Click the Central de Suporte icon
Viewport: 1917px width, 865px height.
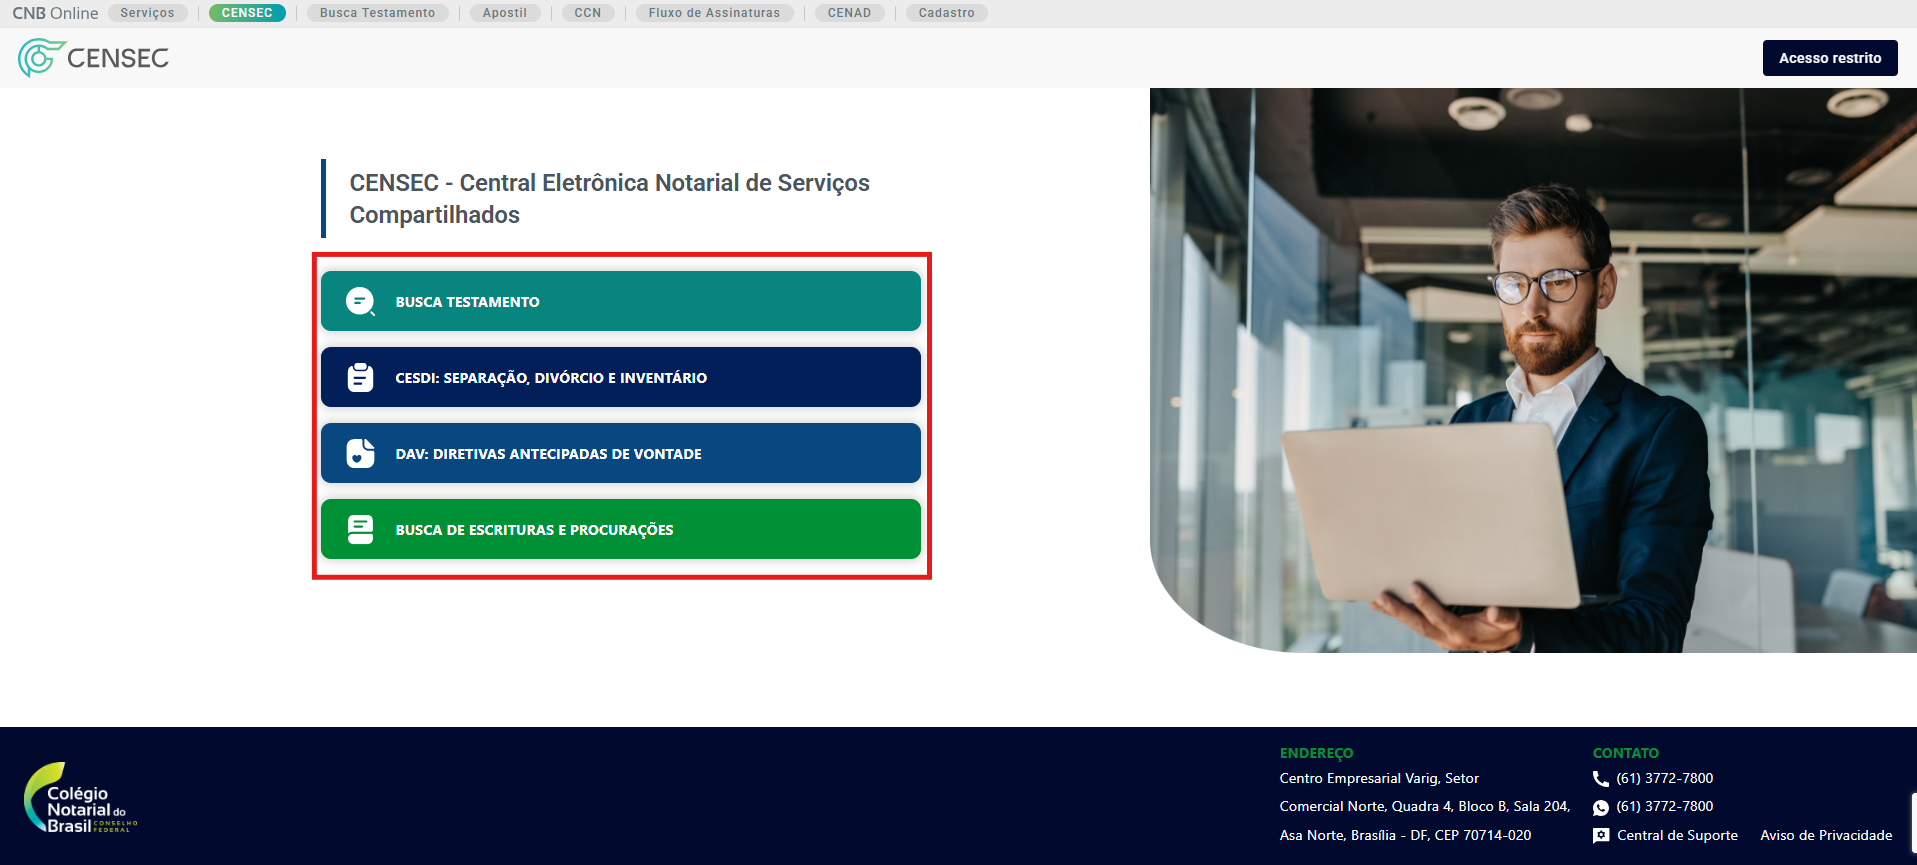pos(1600,836)
